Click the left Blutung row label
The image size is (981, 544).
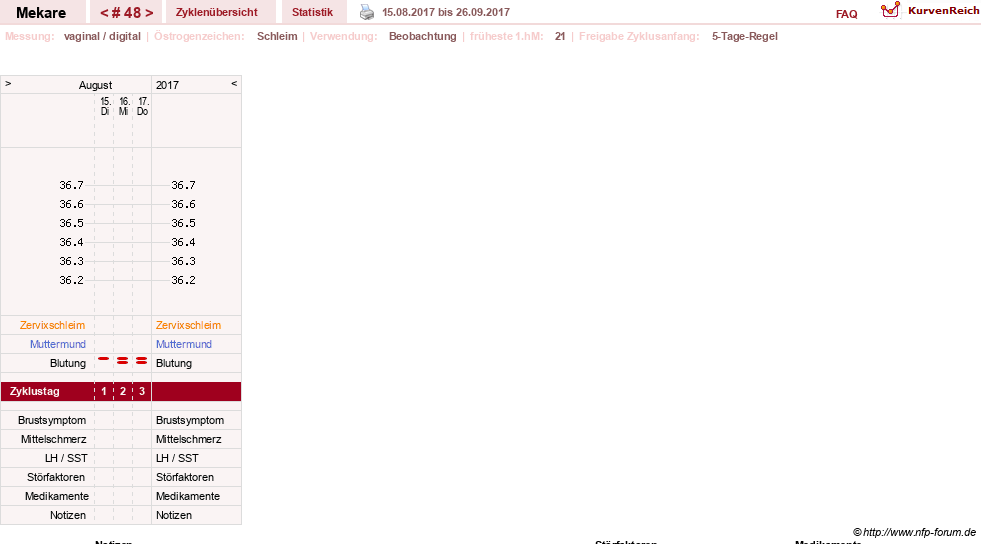click(x=68, y=363)
